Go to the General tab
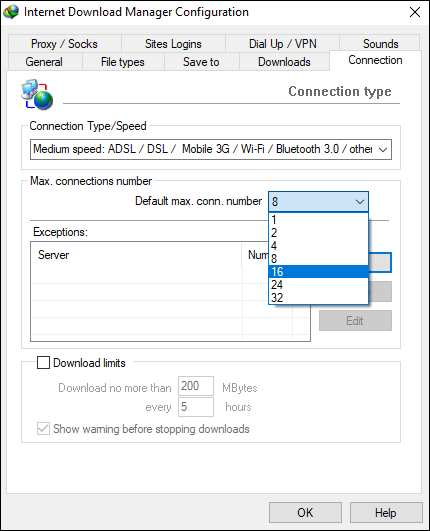430x531 pixels. click(44, 62)
